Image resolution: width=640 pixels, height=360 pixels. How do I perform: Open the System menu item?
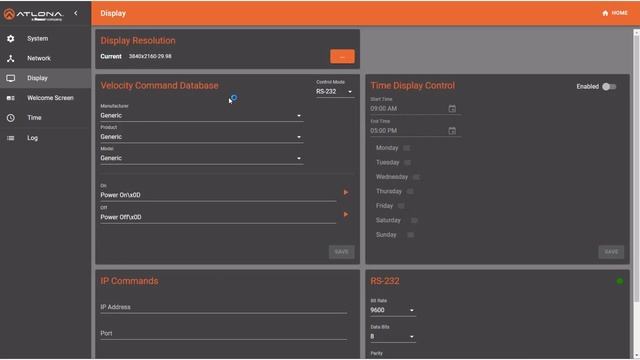pos(45,38)
